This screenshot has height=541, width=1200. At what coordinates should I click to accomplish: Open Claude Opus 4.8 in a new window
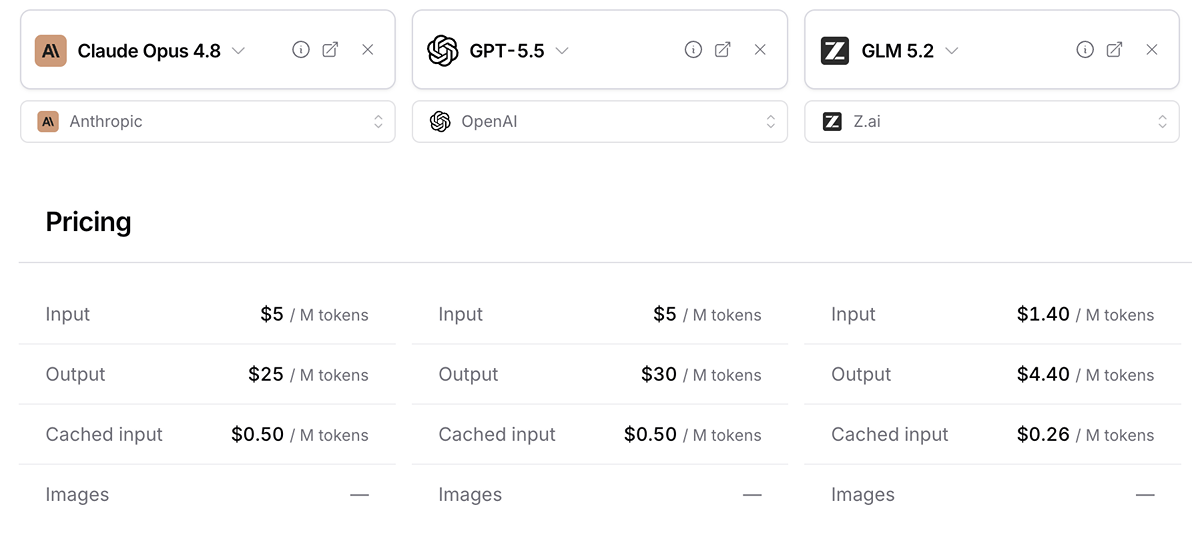click(x=331, y=50)
